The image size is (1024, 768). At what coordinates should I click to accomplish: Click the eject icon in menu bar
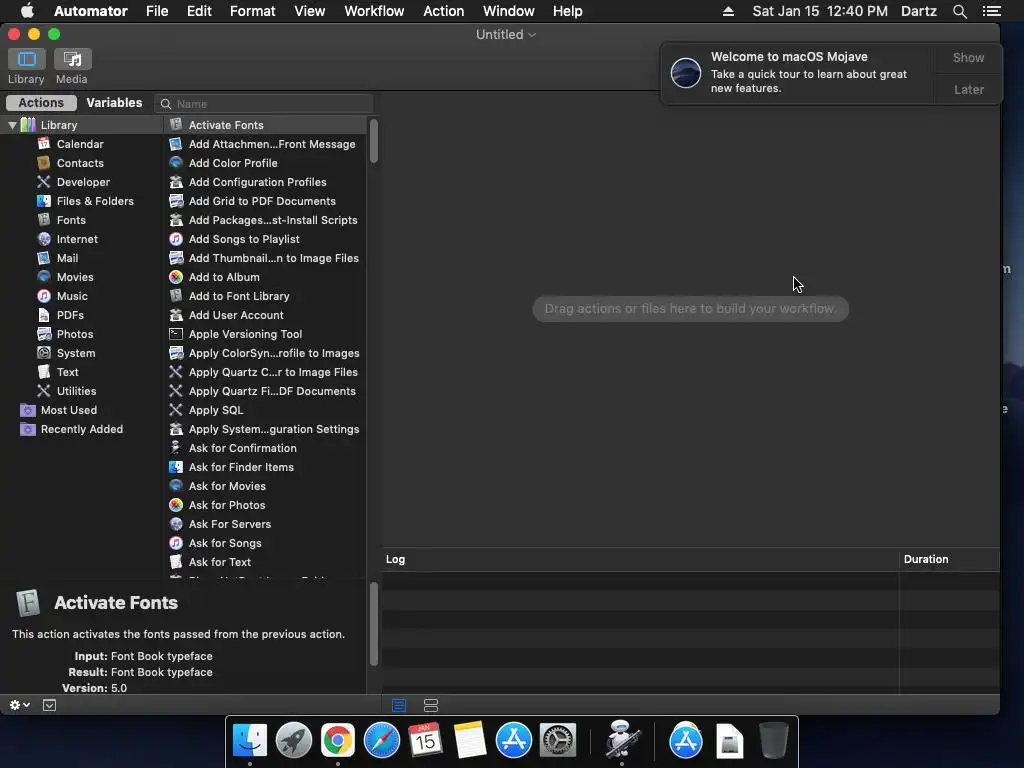coord(728,11)
